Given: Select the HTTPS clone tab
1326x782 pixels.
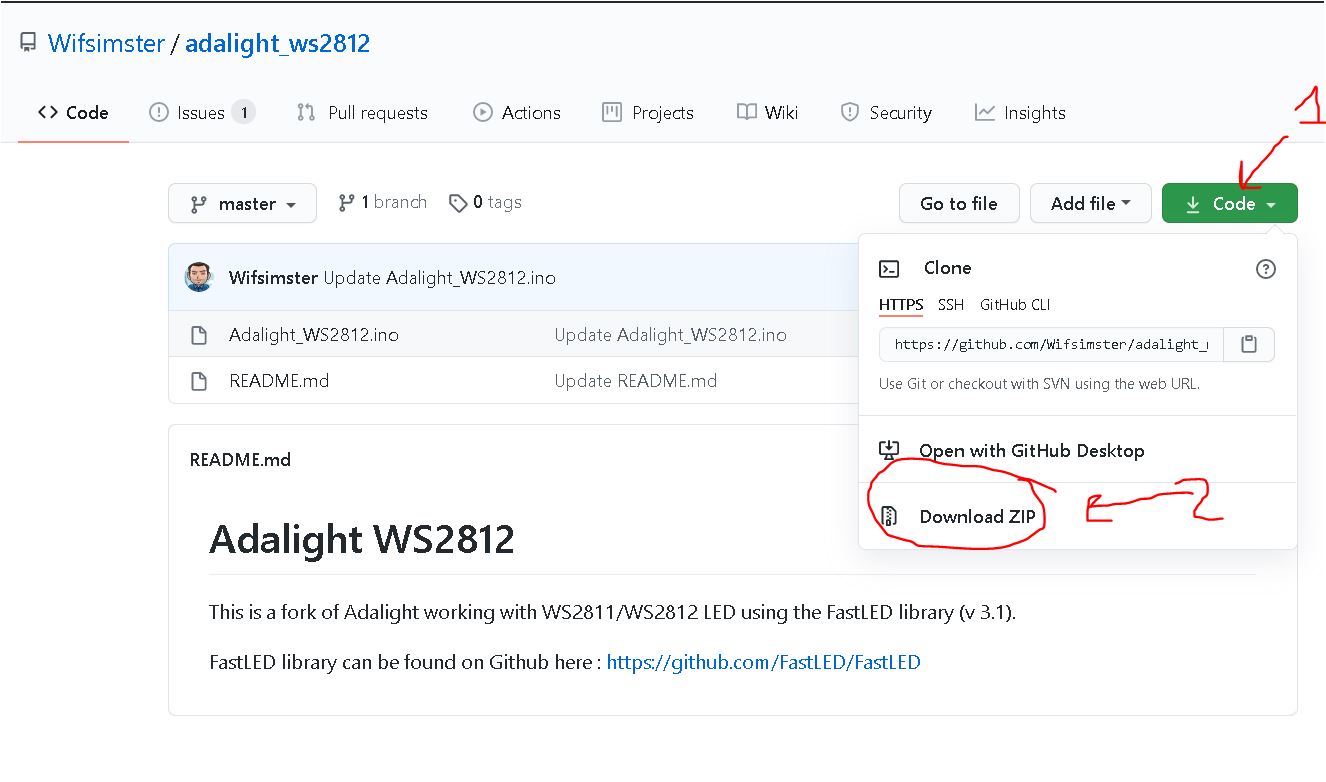Looking at the screenshot, I should pyautogui.click(x=901, y=305).
